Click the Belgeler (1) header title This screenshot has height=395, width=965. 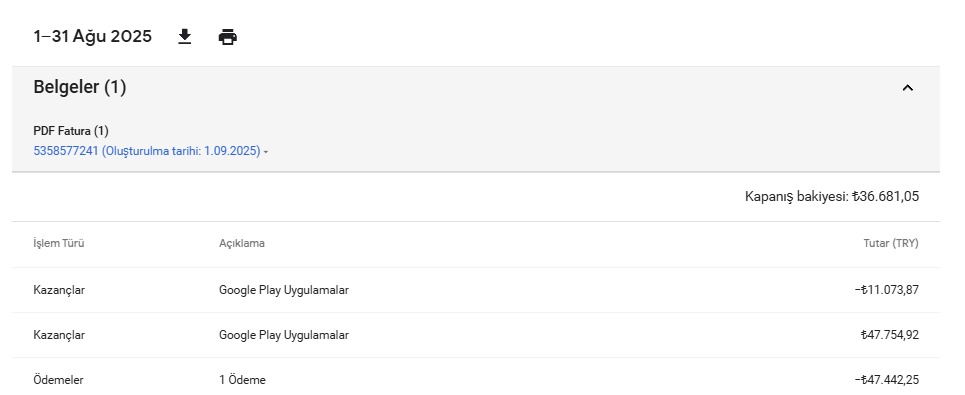coord(80,87)
